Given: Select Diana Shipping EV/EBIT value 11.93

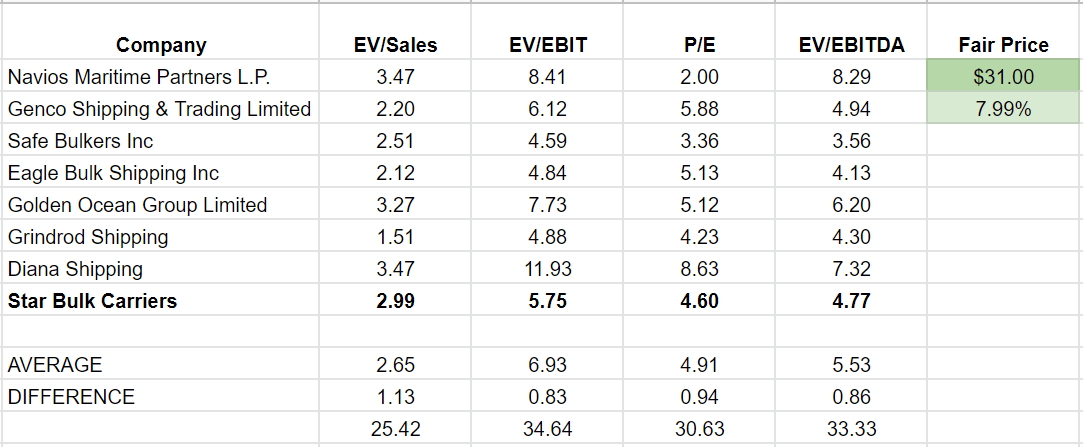Looking at the screenshot, I should 547,269.
